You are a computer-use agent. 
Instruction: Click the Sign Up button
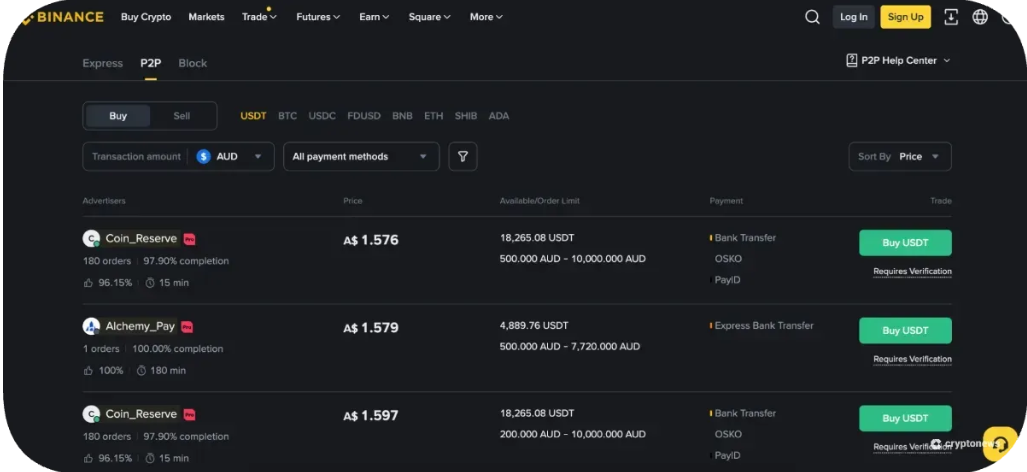coord(906,17)
